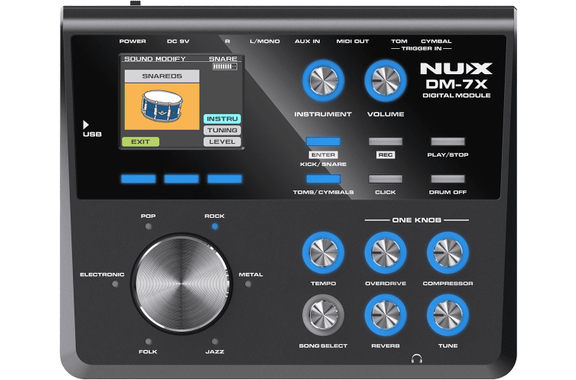Hit the REC button
The image size is (576, 380).
[385, 141]
